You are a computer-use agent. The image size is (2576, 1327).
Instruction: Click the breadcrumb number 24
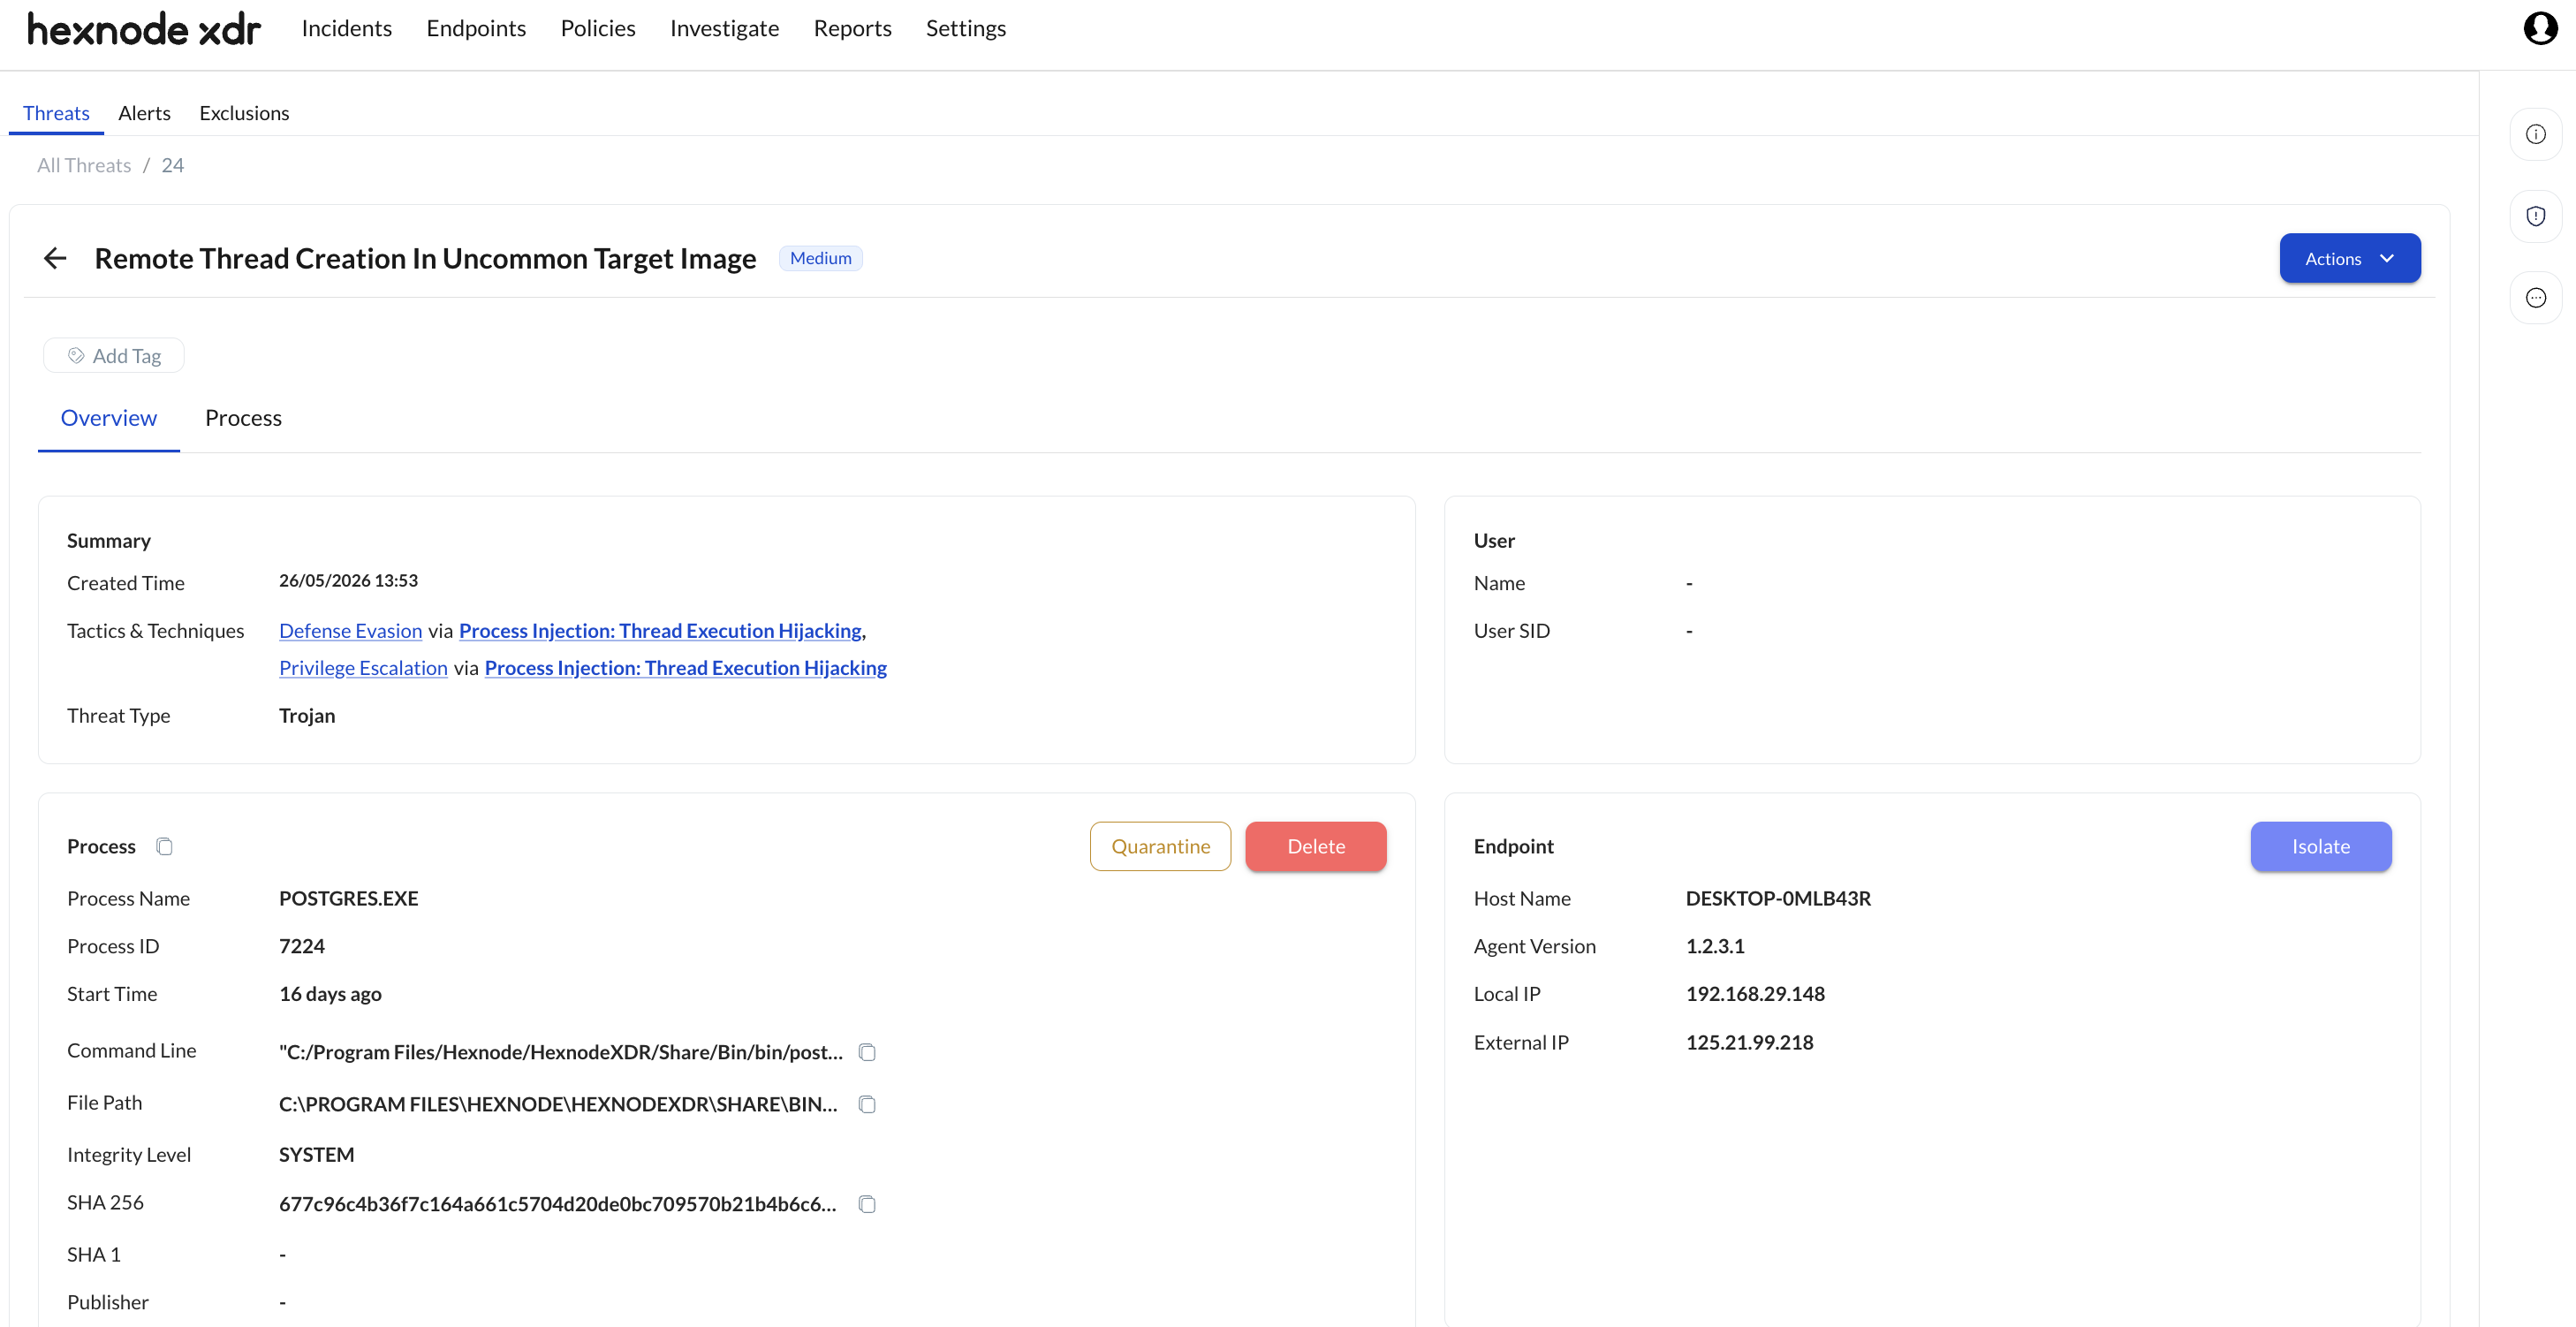tap(173, 165)
